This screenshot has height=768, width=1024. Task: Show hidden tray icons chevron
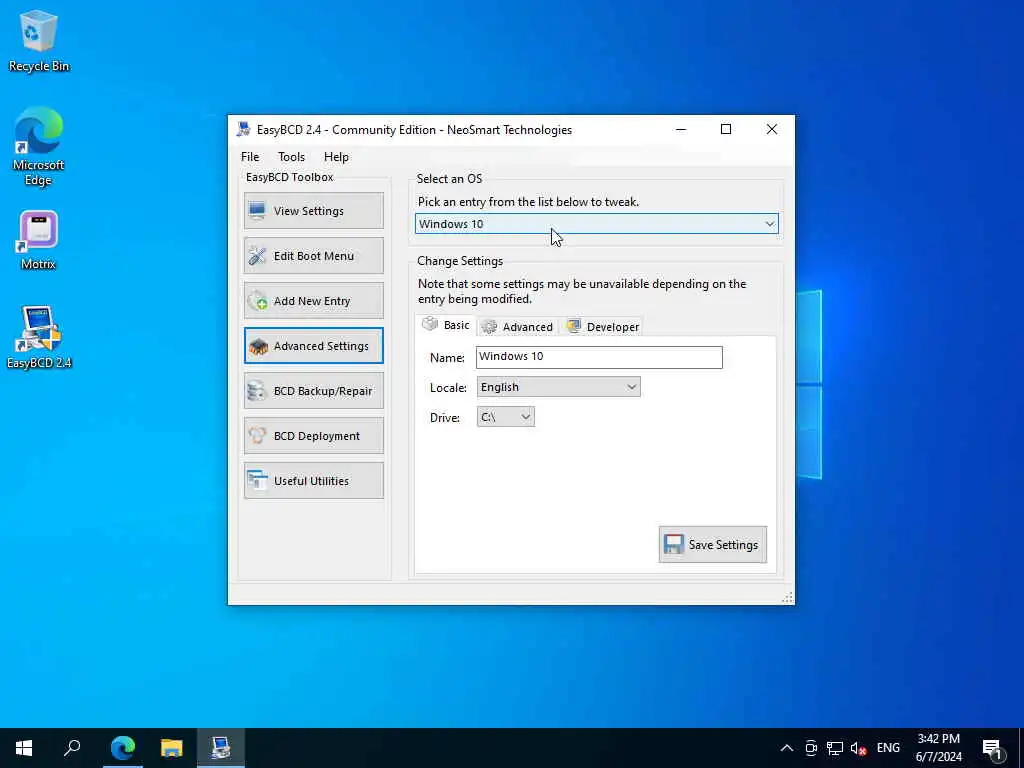point(787,748)
